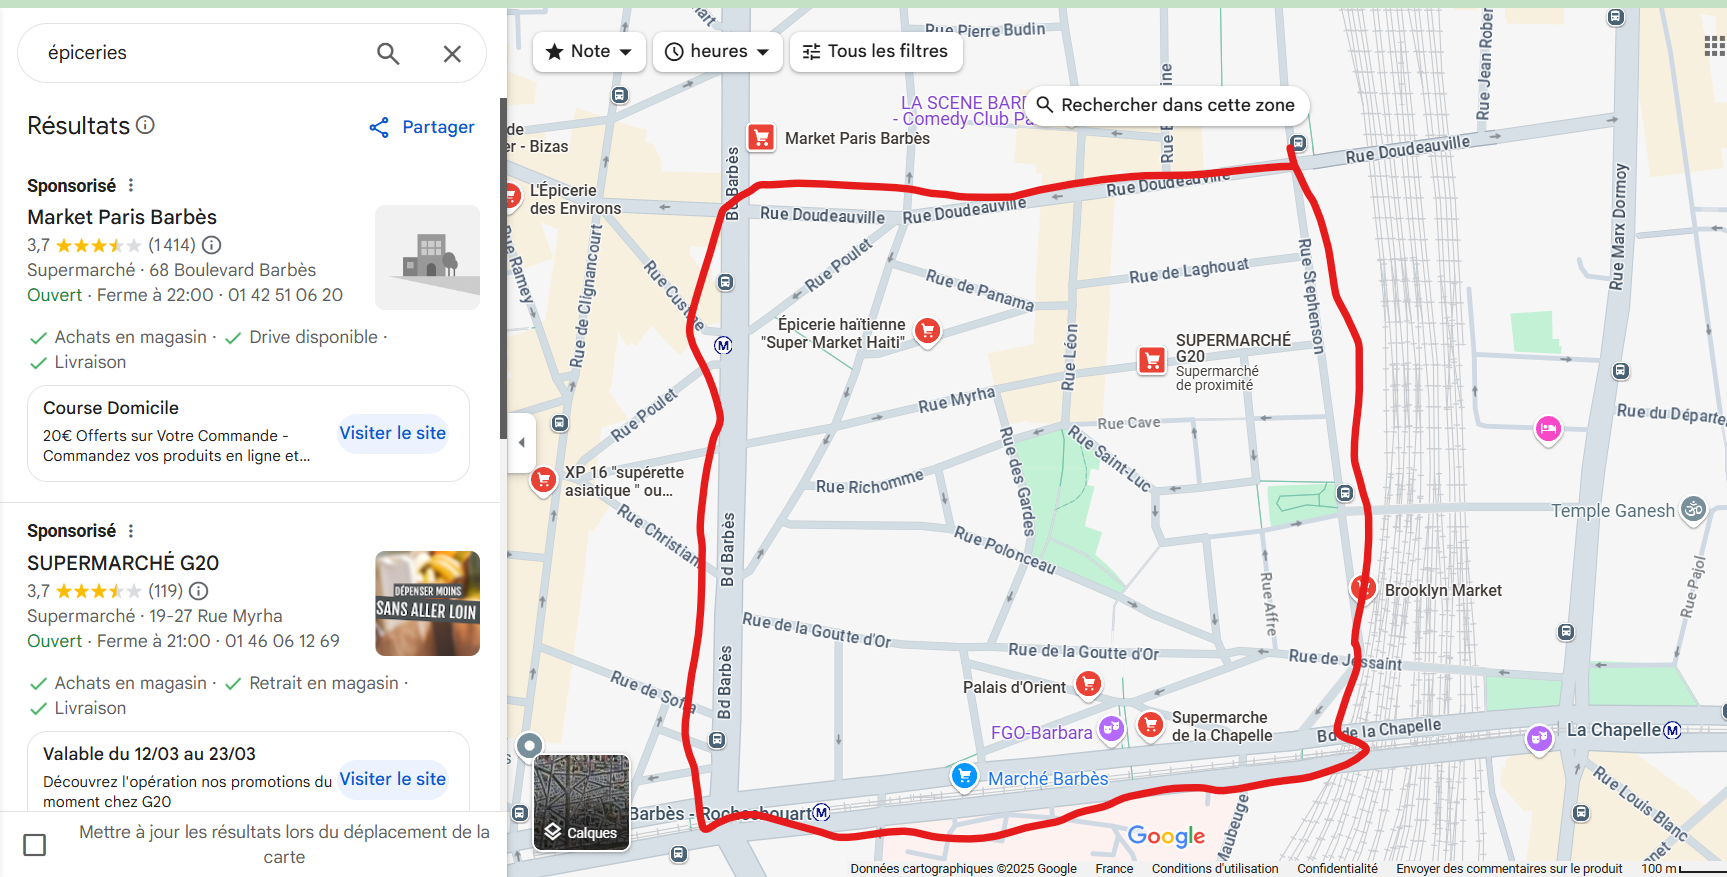Select the SUPERMARCHÉ G20 map marker

tap(1153, 360)
